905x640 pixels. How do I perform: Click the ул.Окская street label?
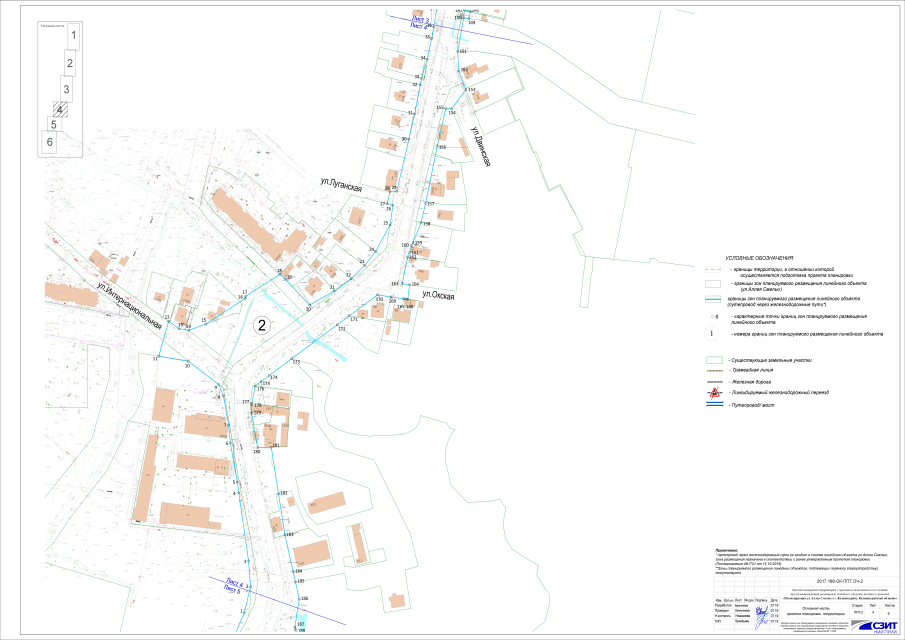point(438,296)
